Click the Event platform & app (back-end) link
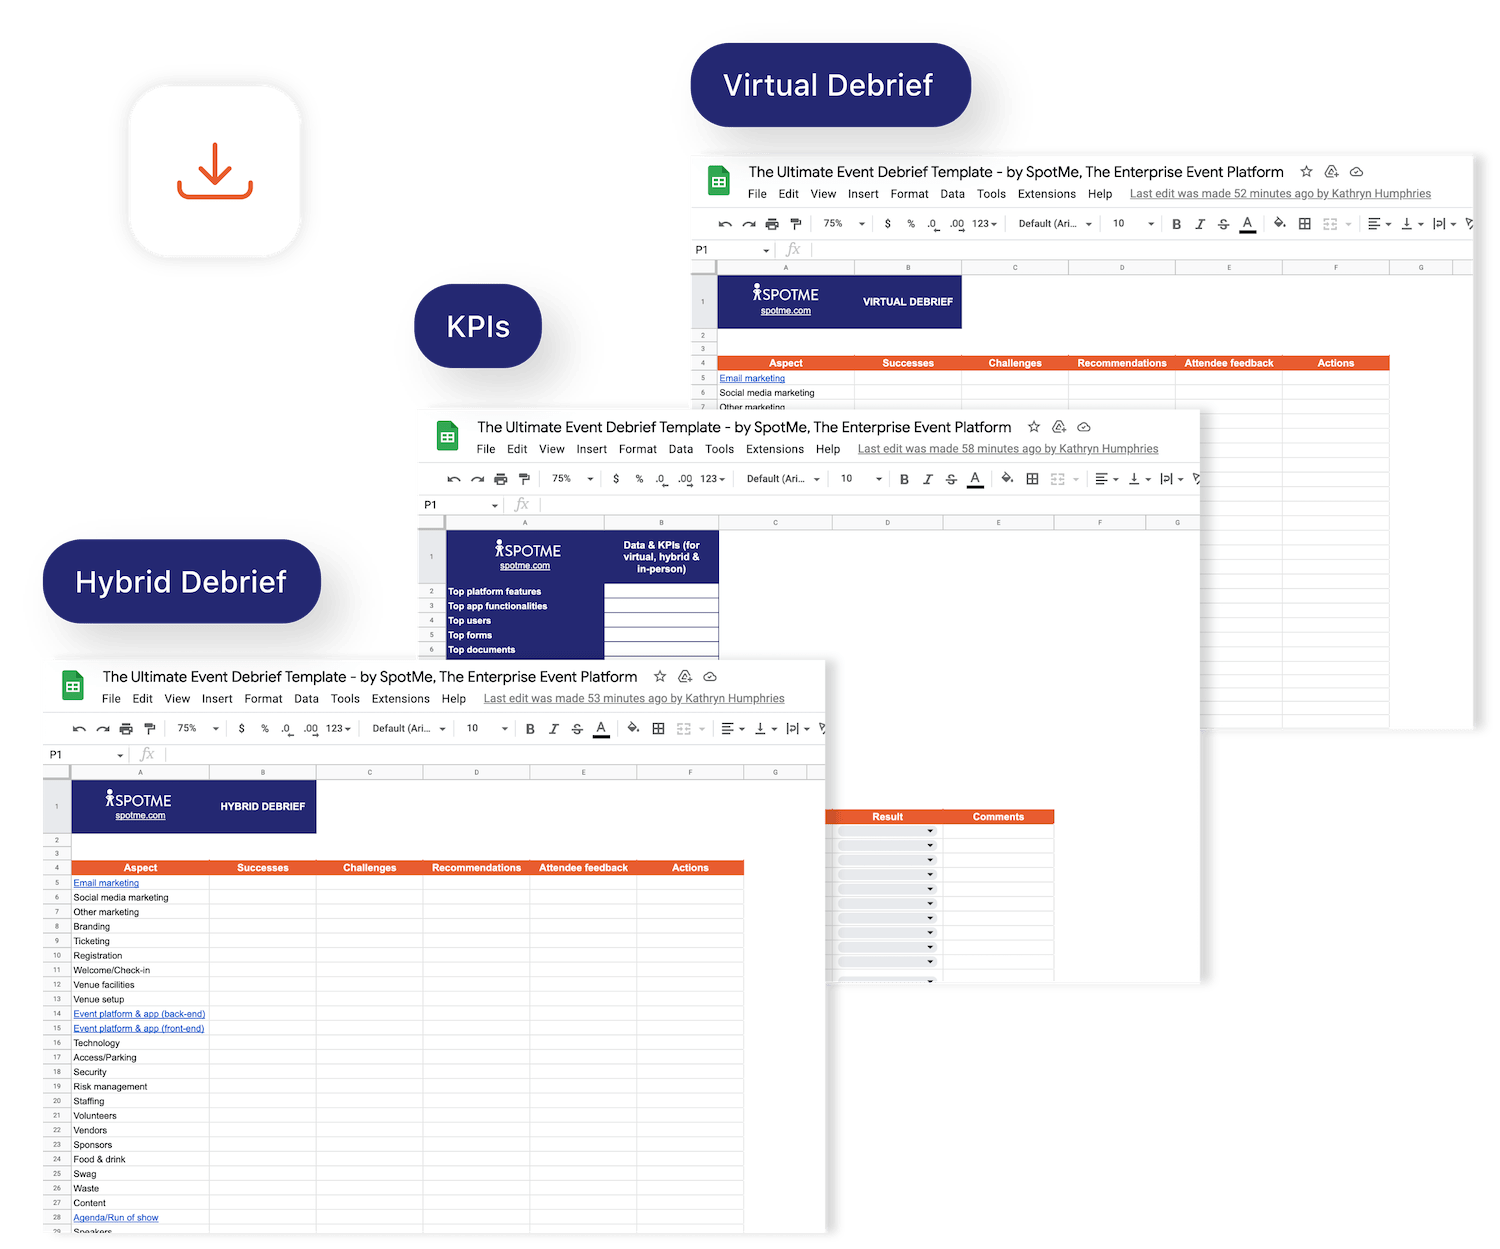 (138, 1013)
